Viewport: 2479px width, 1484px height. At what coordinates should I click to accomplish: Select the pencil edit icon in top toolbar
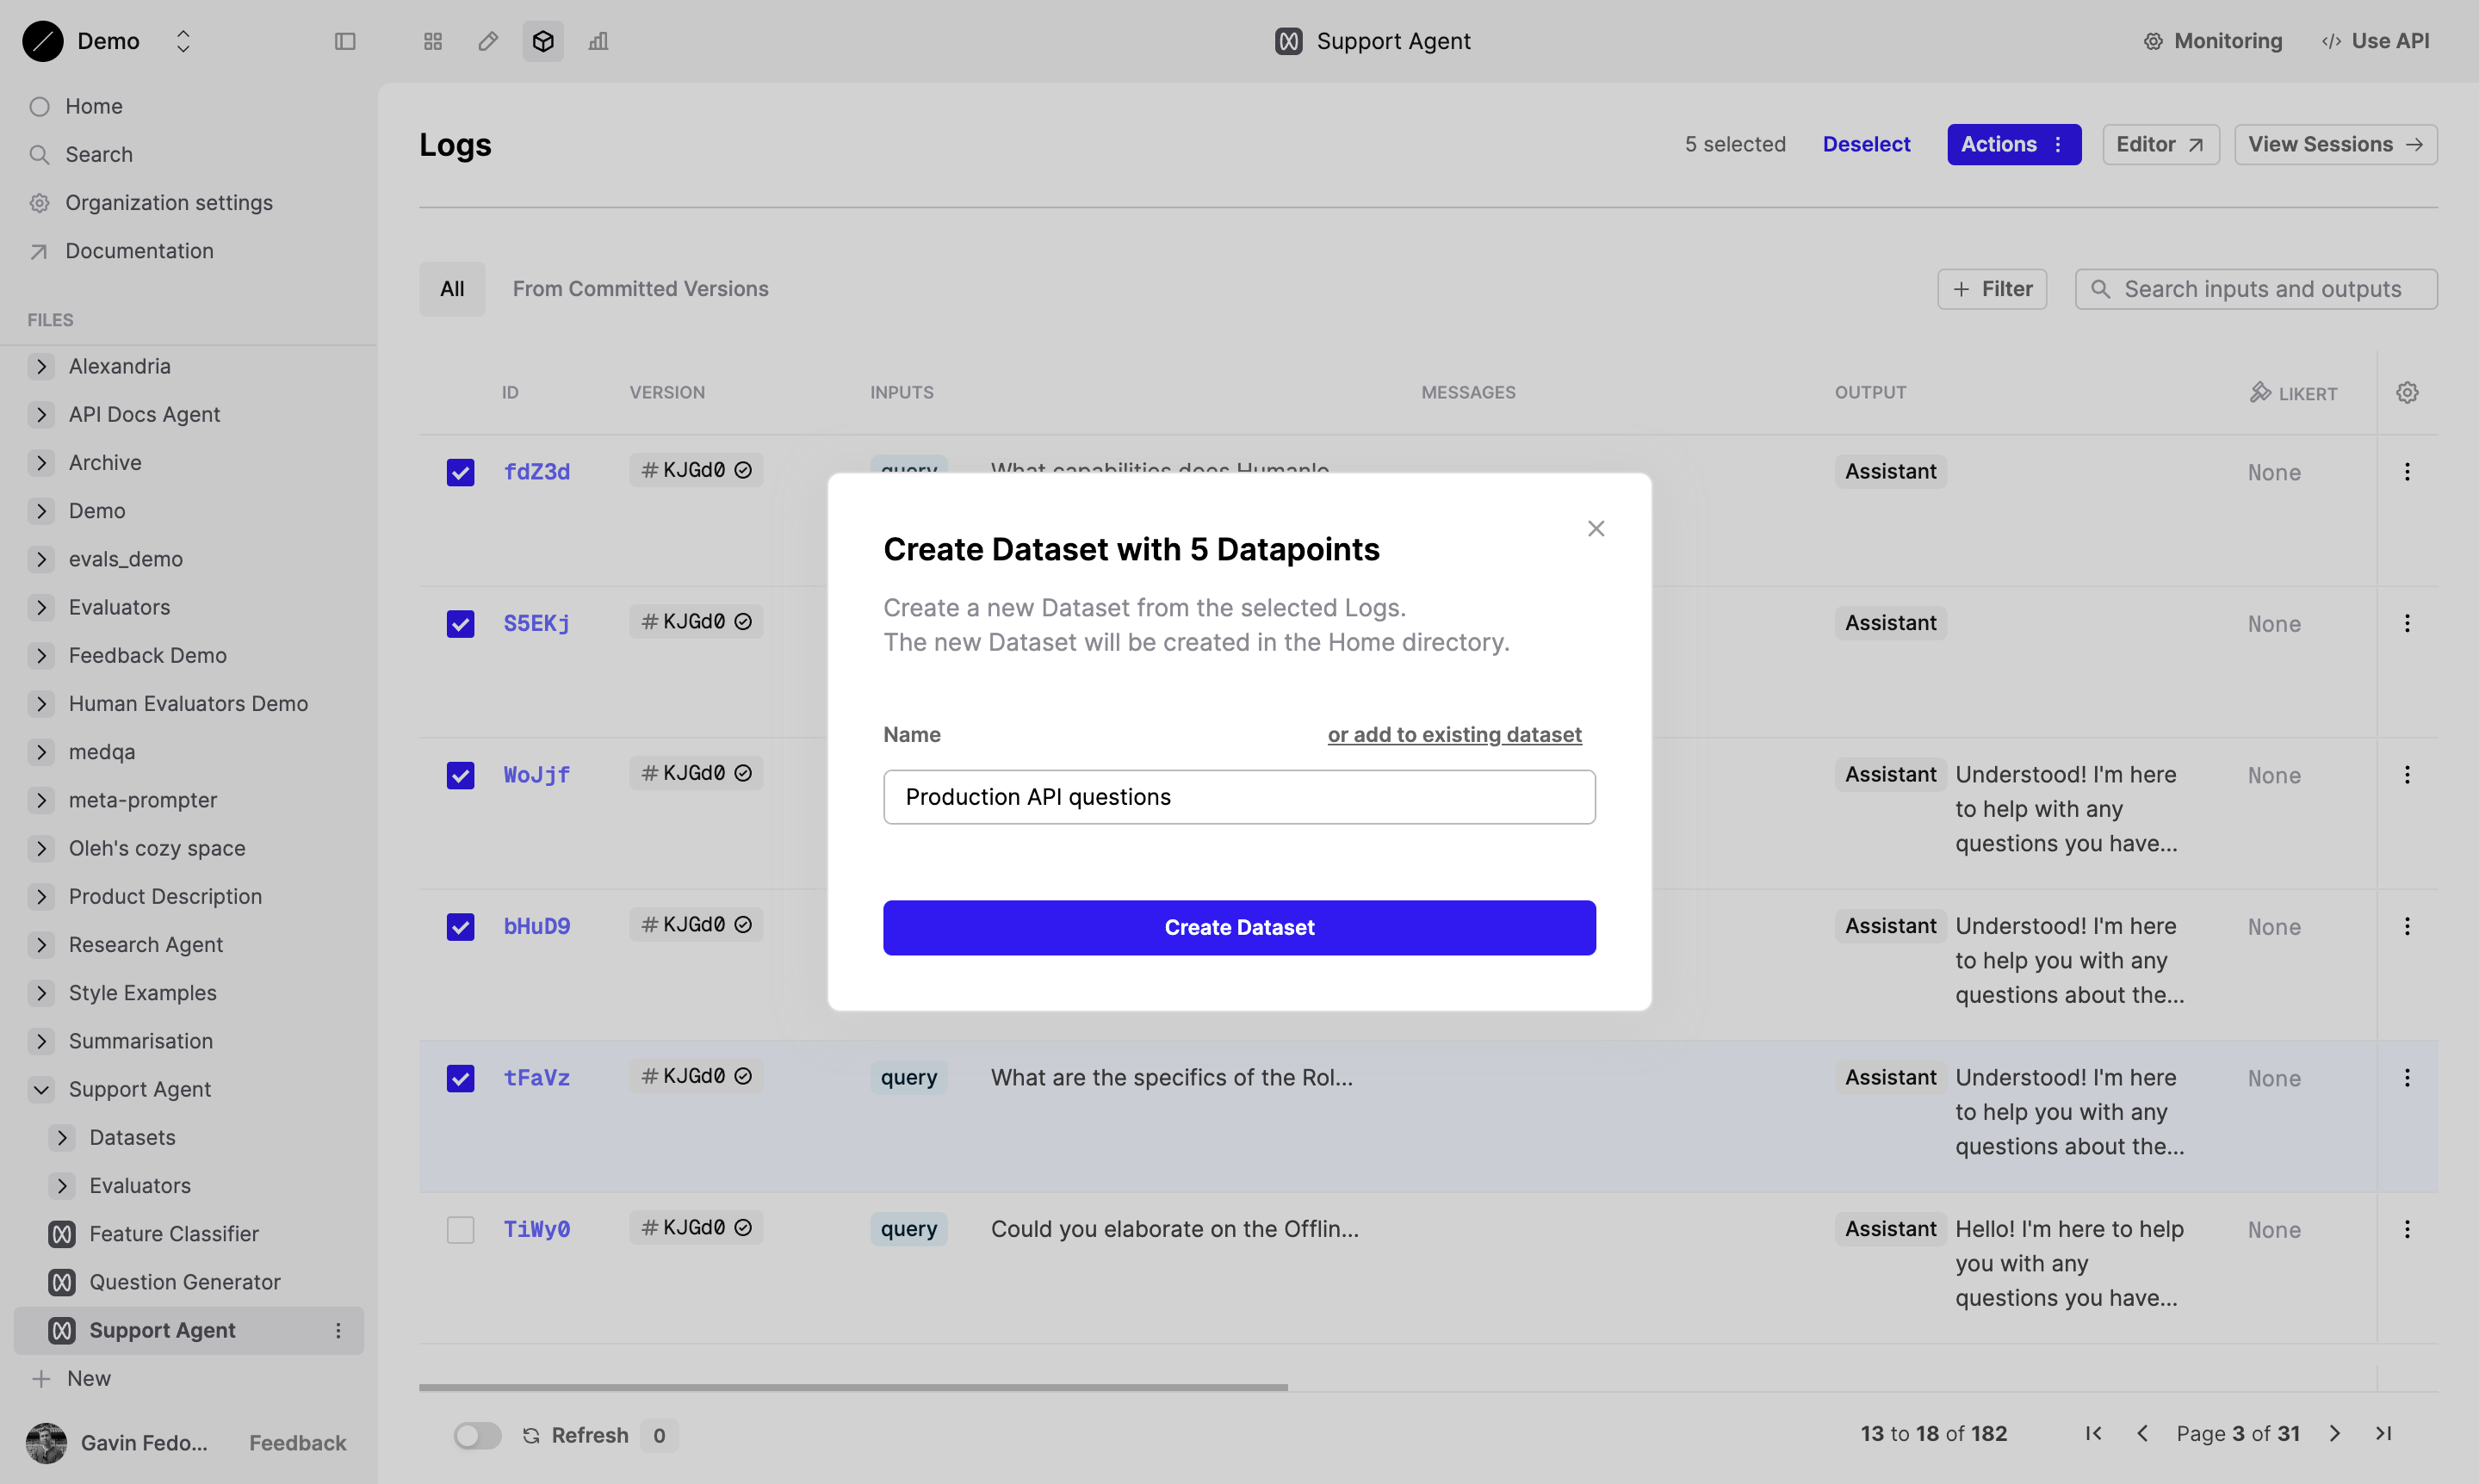coord(487,41)
